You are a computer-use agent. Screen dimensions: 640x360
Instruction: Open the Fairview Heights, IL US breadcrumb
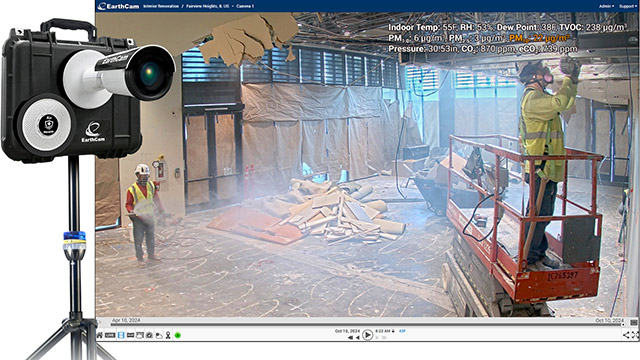(x=207, y=6)
